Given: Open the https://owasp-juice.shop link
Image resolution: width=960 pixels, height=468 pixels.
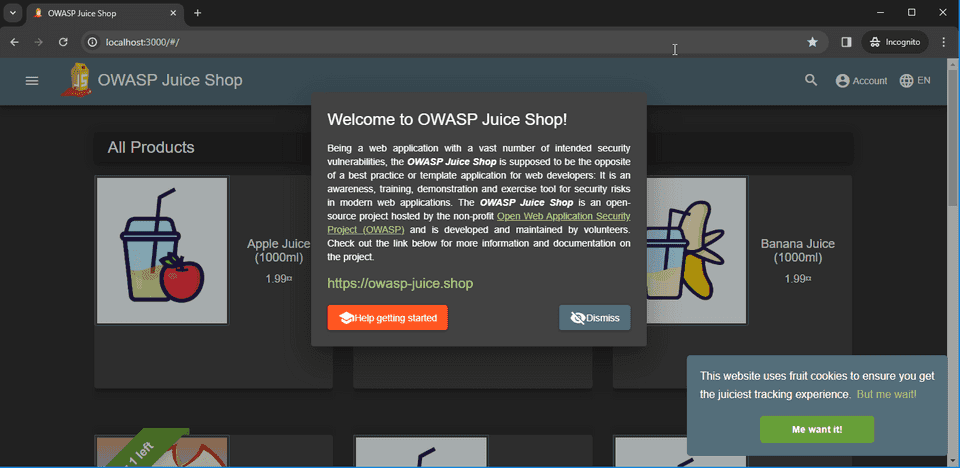Looking at the screenshot, I should [400, 284].
